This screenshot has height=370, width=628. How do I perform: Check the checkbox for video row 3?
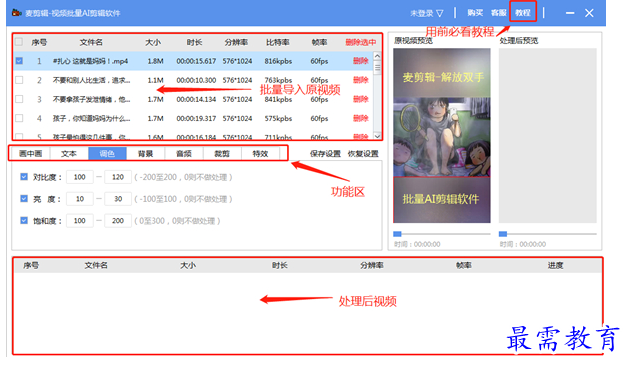19,99
